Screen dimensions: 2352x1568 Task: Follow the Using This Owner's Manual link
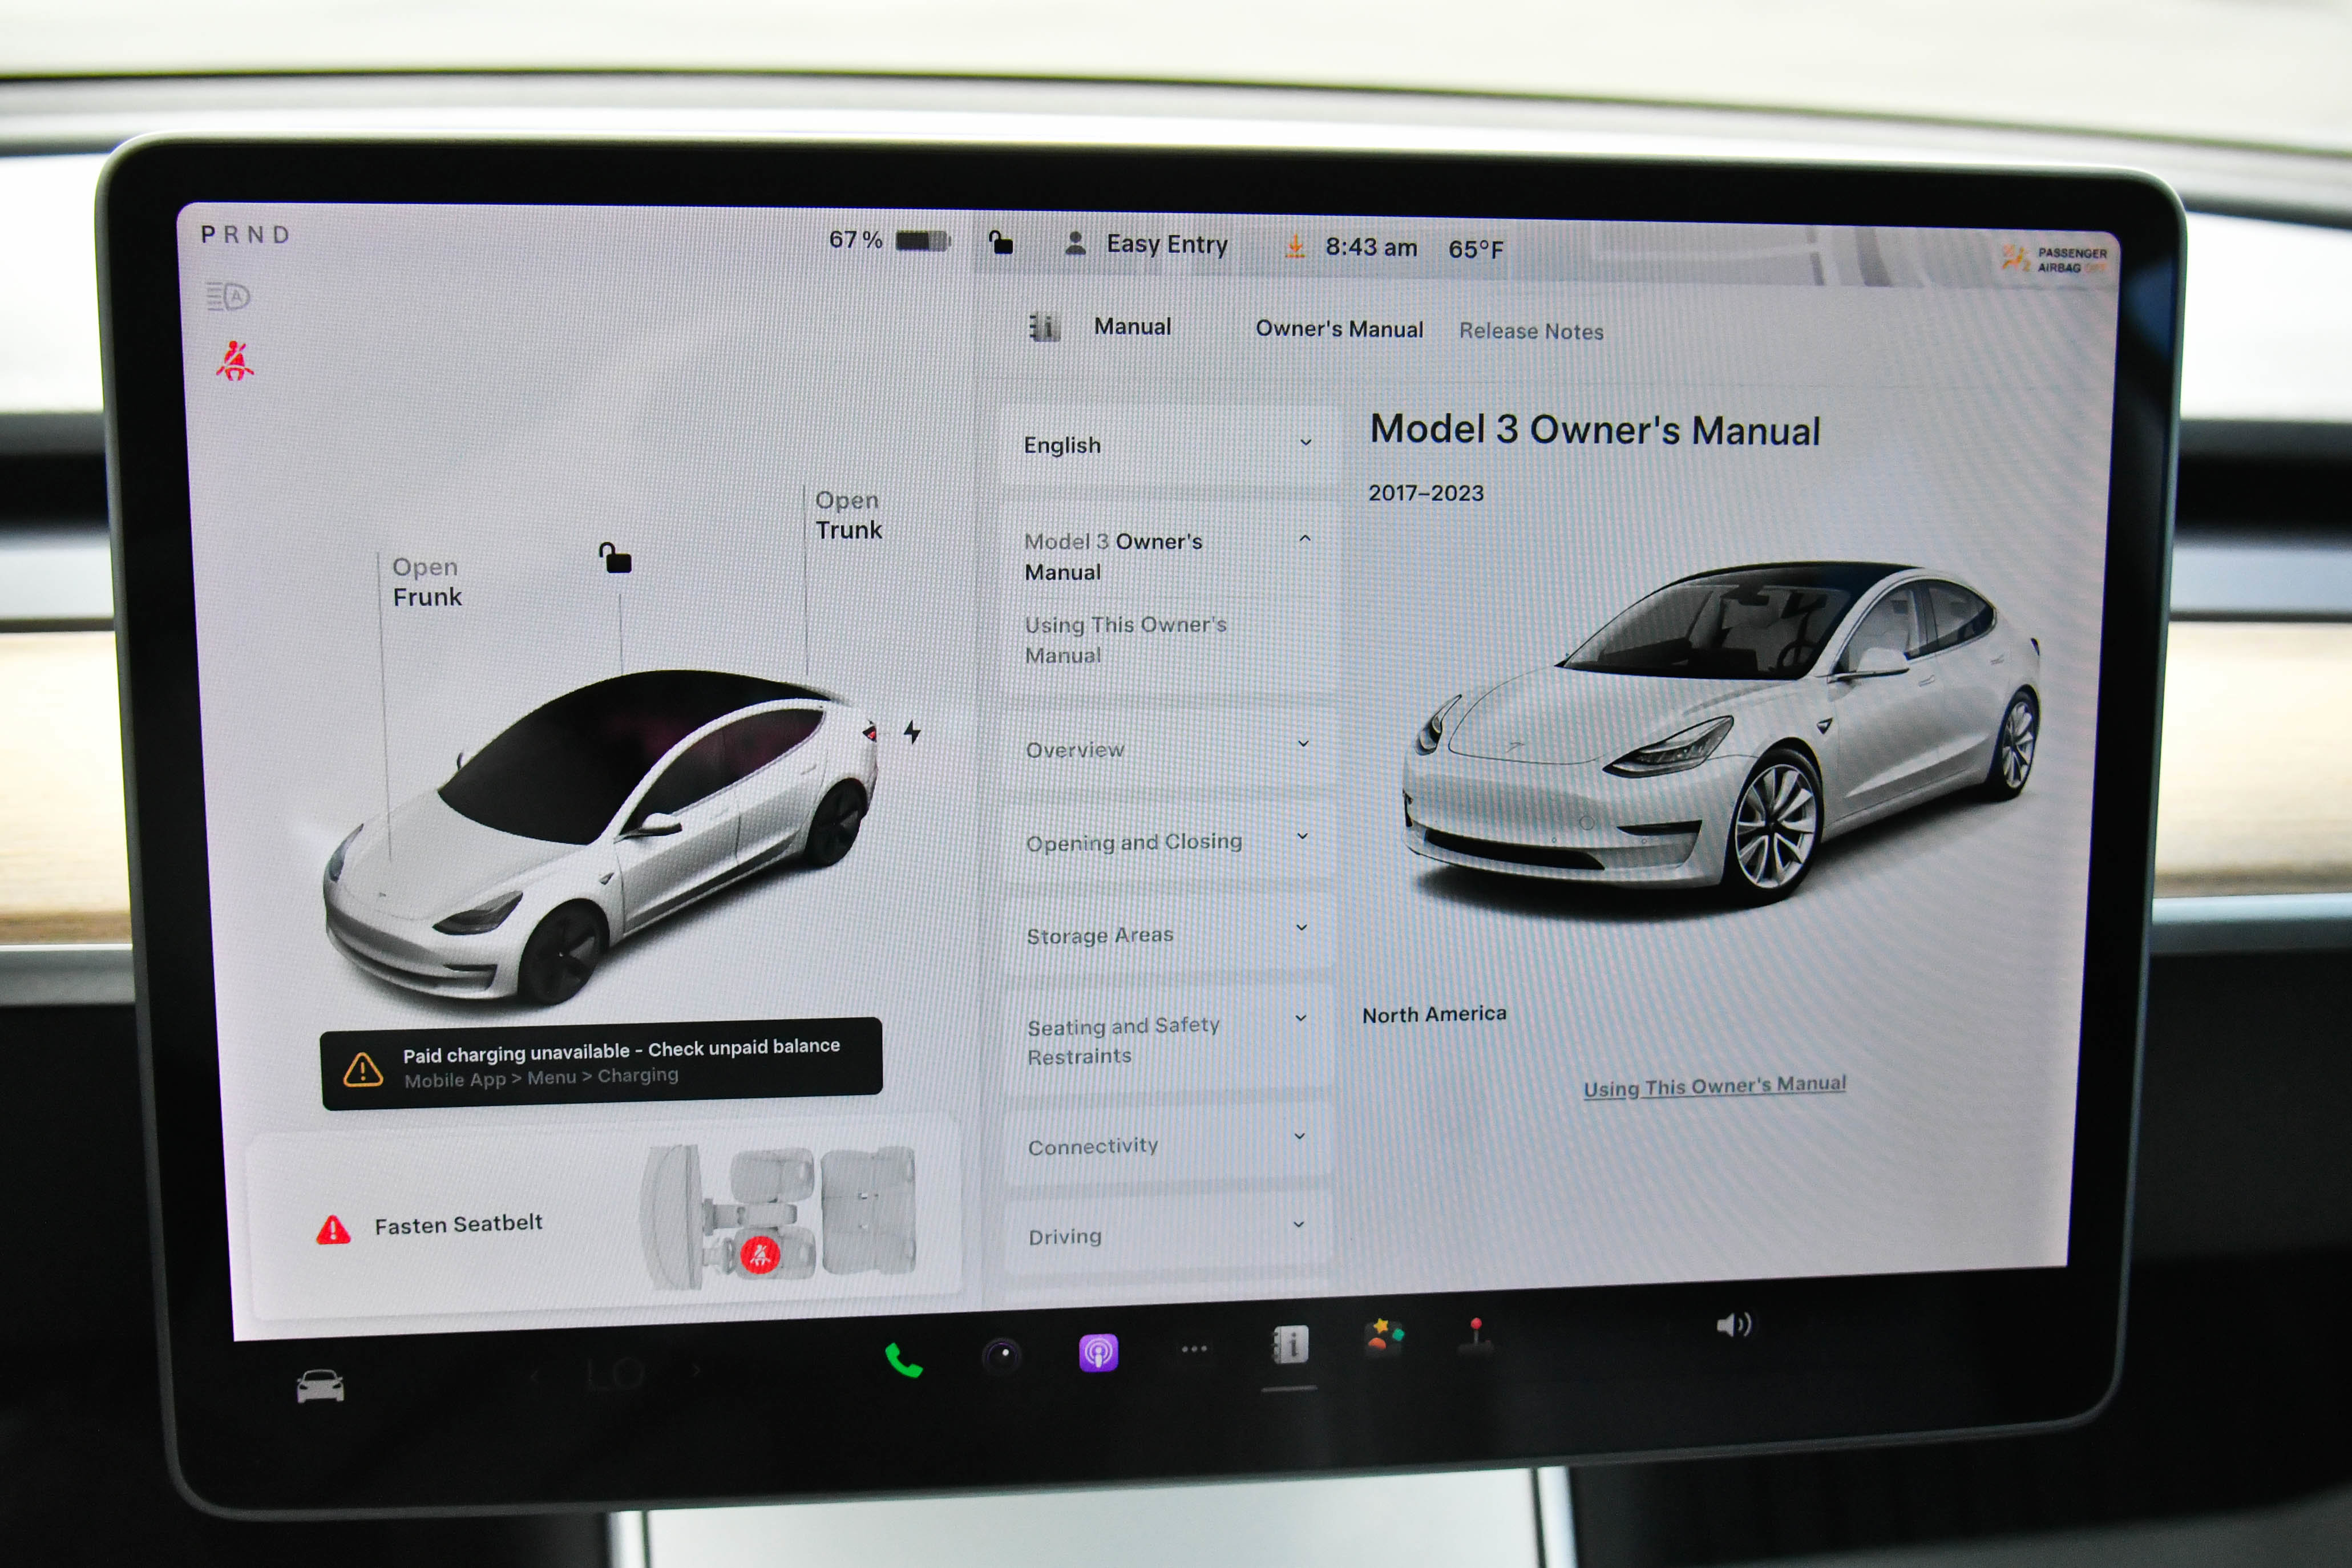pos(1714,1086)
